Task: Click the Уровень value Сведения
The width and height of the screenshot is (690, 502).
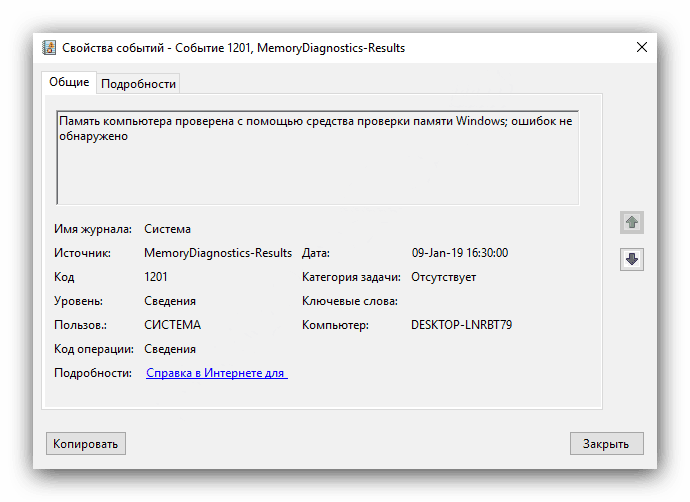Action: [170, 301]
